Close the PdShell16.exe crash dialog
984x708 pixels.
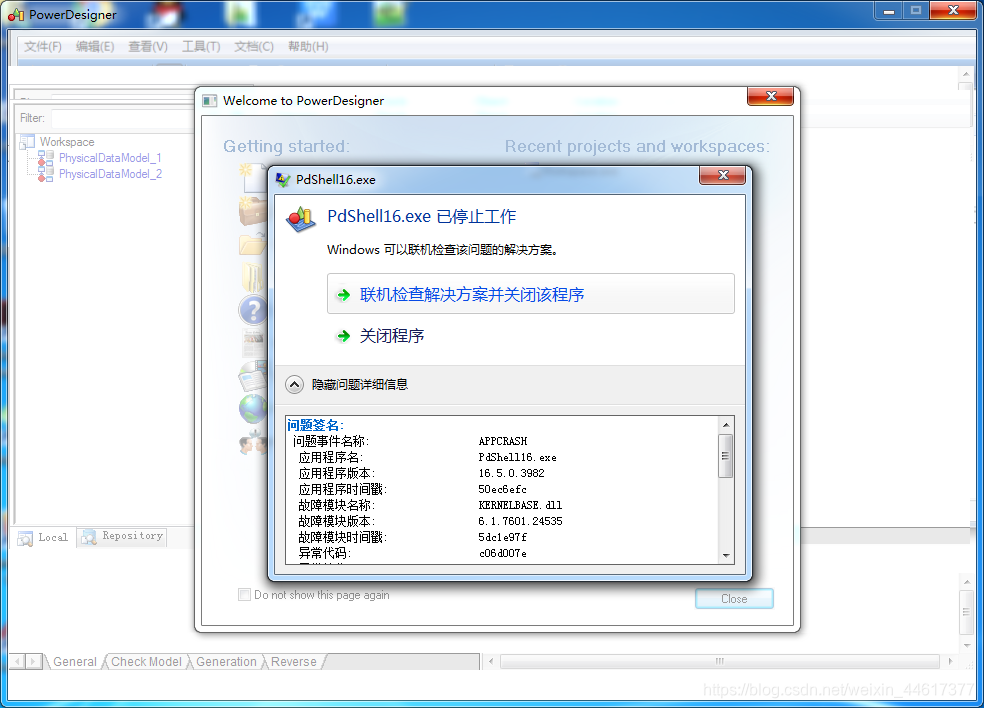coord(722,175)
